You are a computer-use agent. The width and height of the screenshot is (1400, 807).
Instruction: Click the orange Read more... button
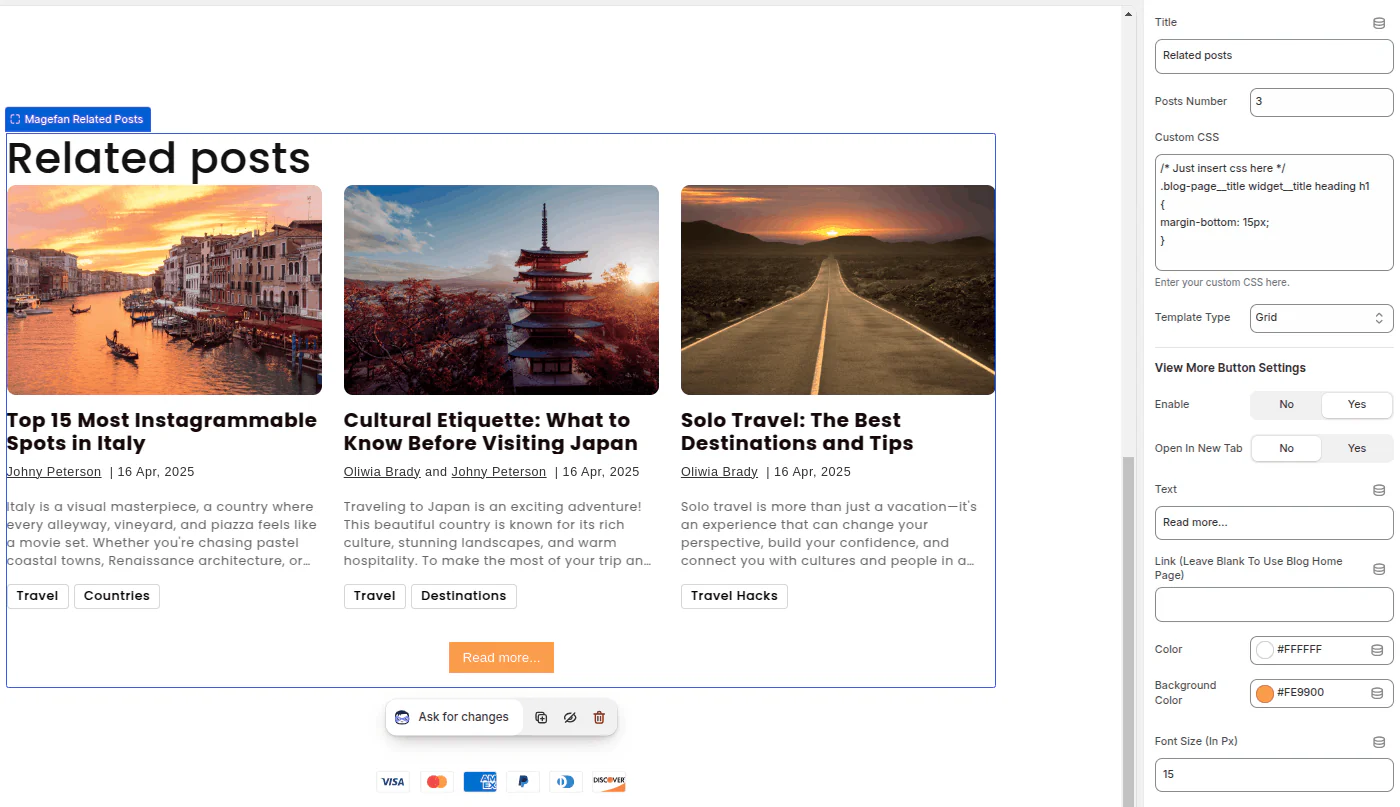click(501, 657)
